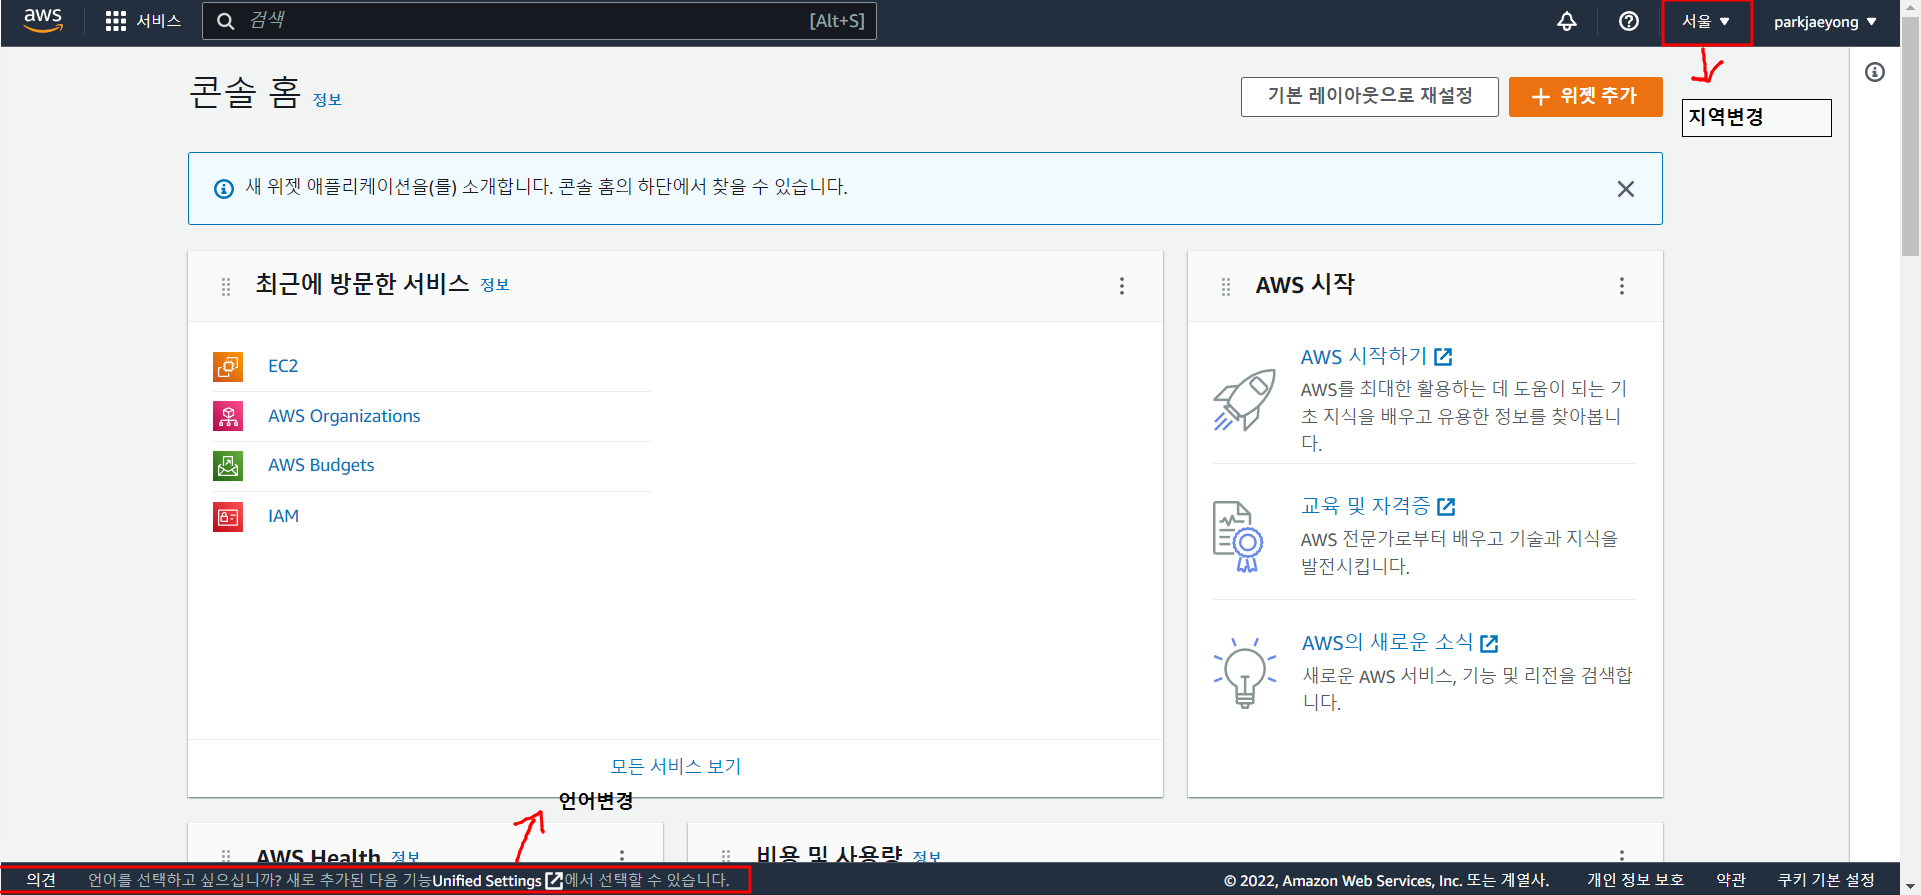Open the notifications bell
Image resolution: width=1921 pixels, height=895 pixels.
pos(1567,21)
